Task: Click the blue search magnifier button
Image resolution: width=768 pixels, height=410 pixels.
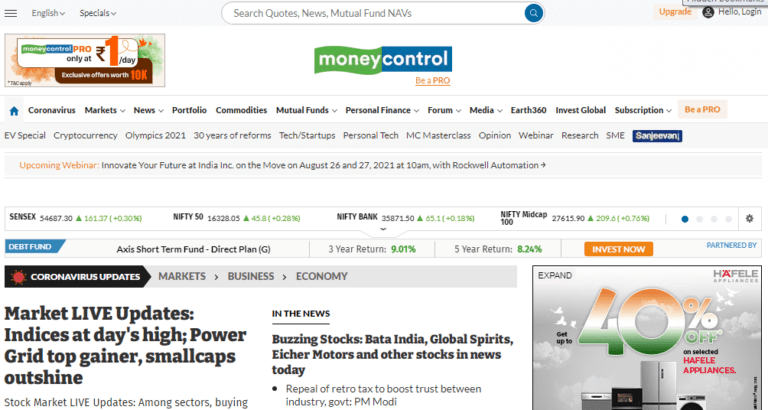Action: click(x=533, y=13)
